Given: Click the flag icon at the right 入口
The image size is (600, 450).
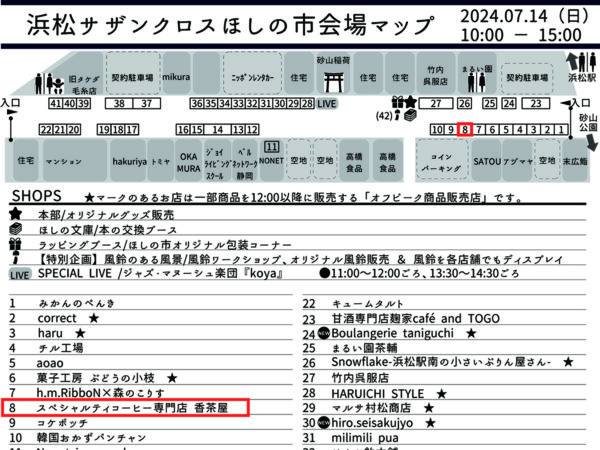Looking at the screenshot, I should click(x=566, y=103).
